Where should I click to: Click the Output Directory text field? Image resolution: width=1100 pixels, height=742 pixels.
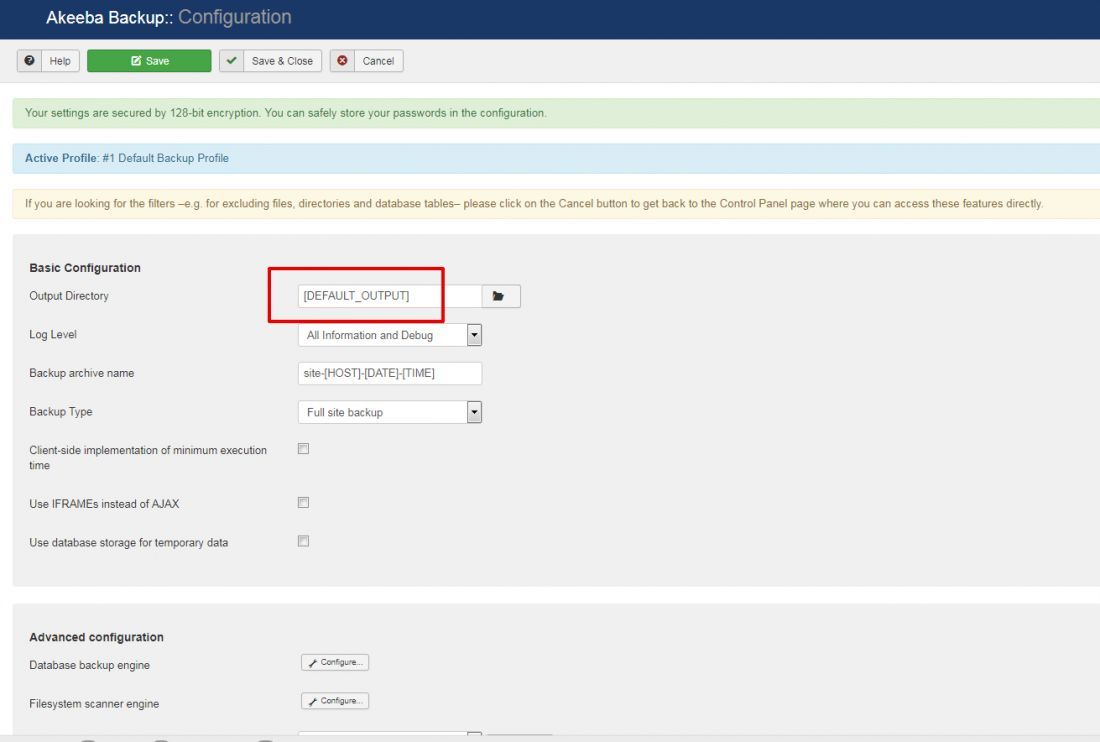point(389,296)
